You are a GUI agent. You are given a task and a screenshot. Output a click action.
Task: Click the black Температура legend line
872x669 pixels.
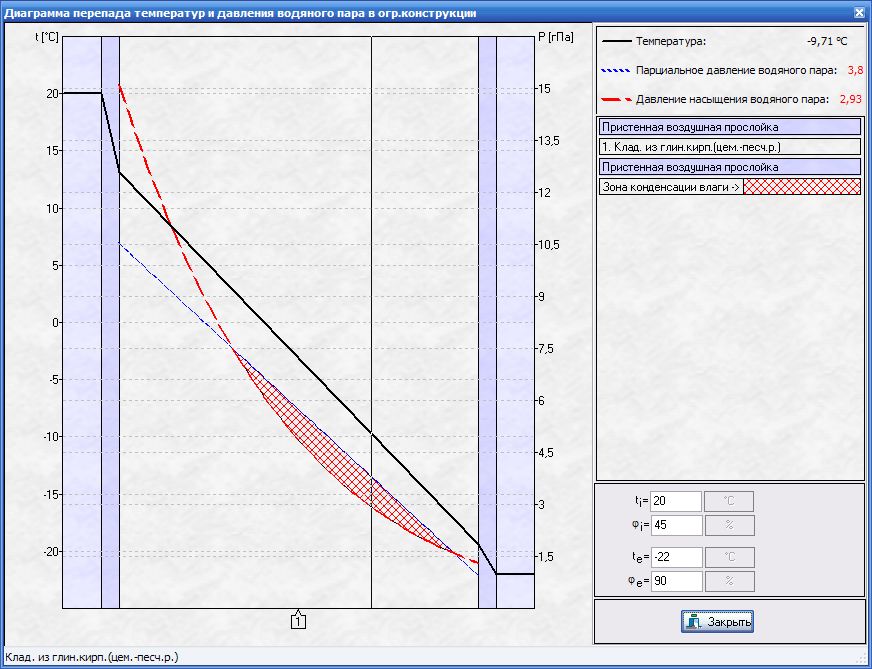tap(617, 42)
